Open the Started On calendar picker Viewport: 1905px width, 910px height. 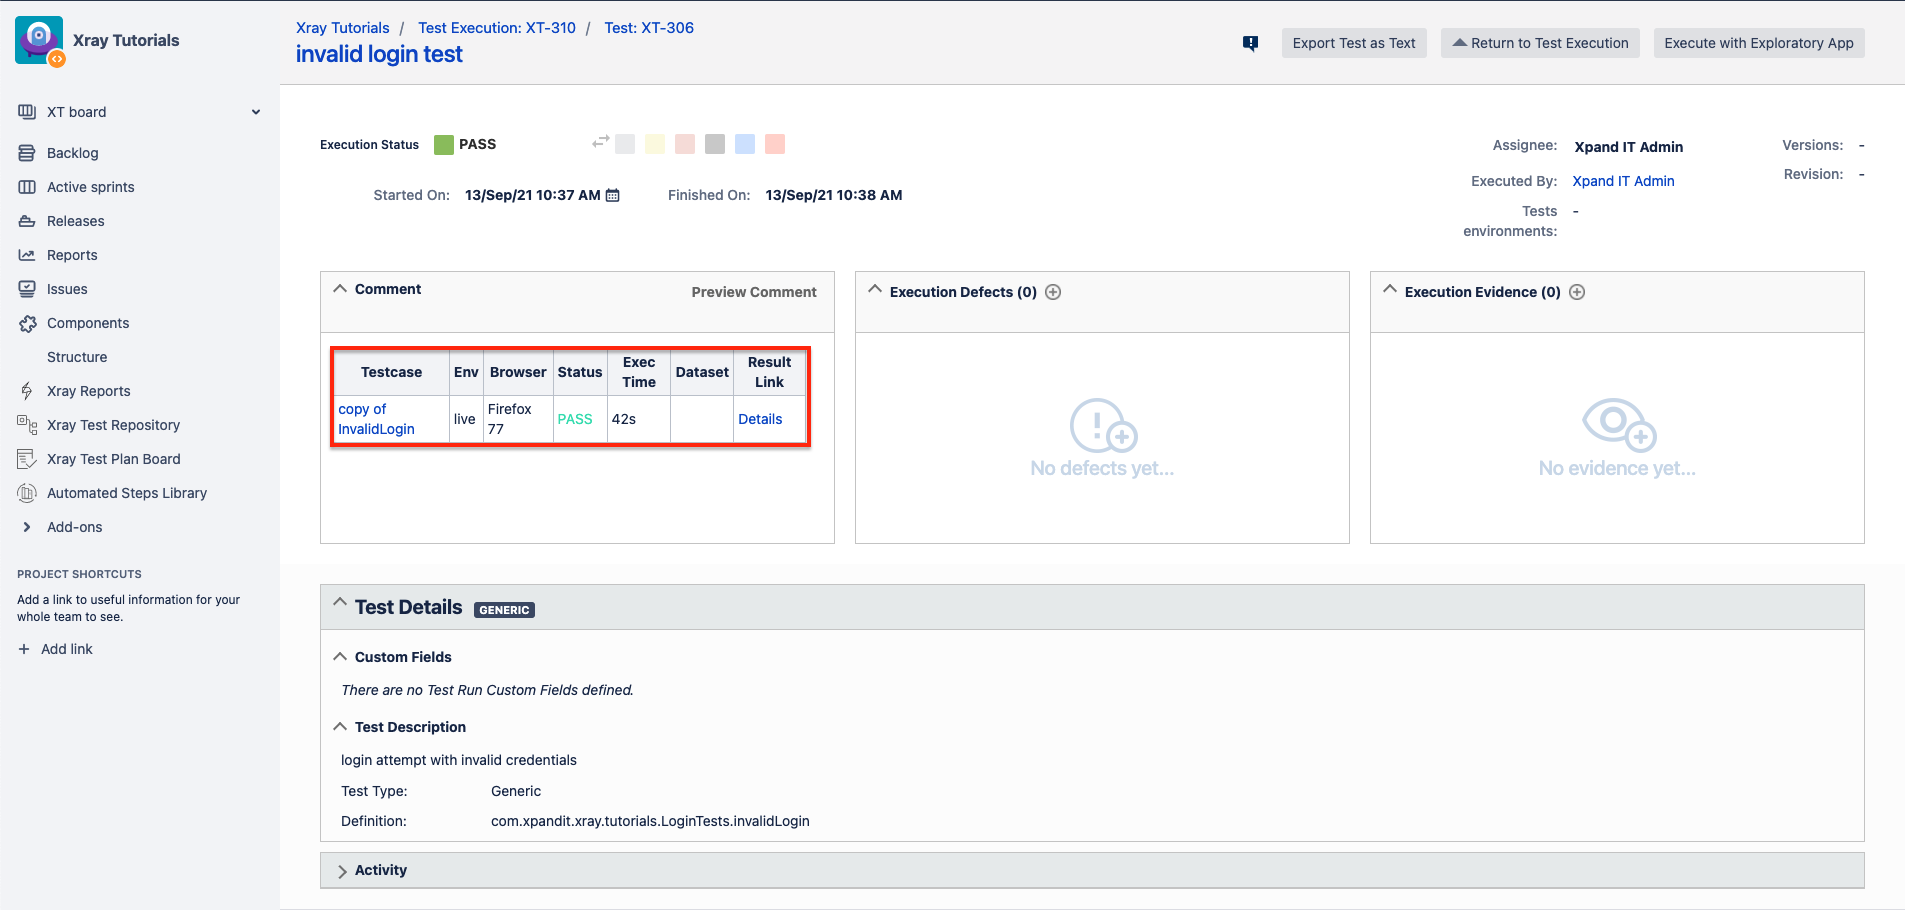click(x=613, y=195)
